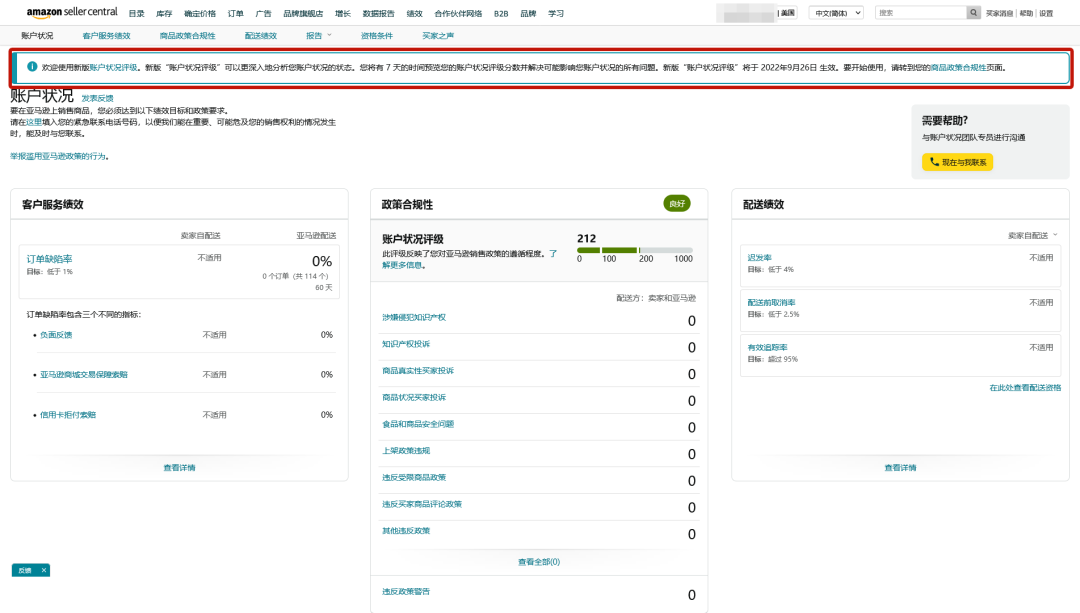Open the 订单缺陷率 metric link
The width and height of the screenshot is (1080, 613).
tap(50, 259)
